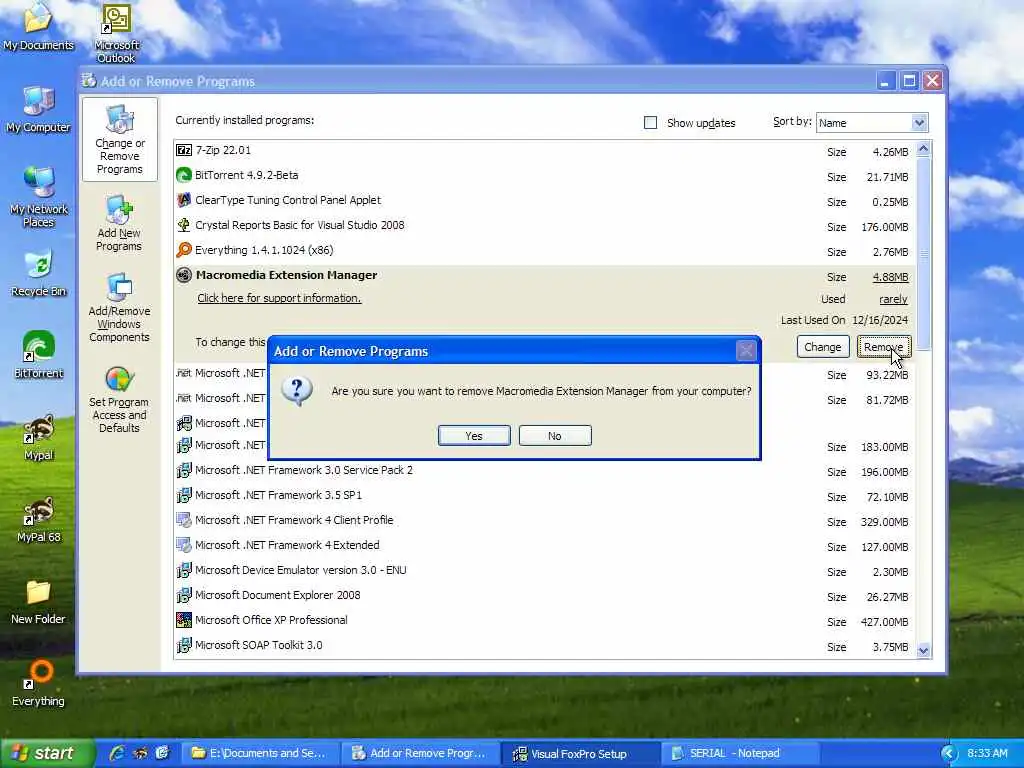Select Microsoft .NET Framework 4 Extended icon
This screenshot has width=1024, height=768.
coord(184,545)
